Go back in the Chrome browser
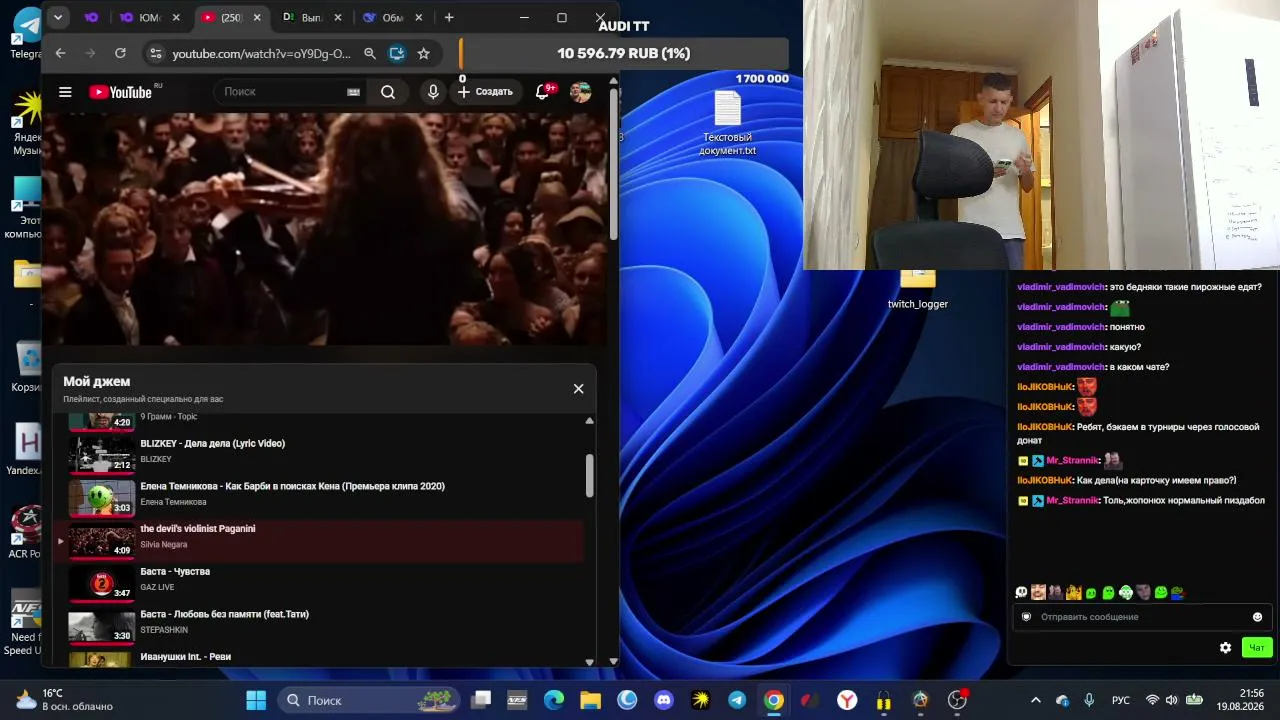Viewport: 1280px width, 720px height. point(60,53)
